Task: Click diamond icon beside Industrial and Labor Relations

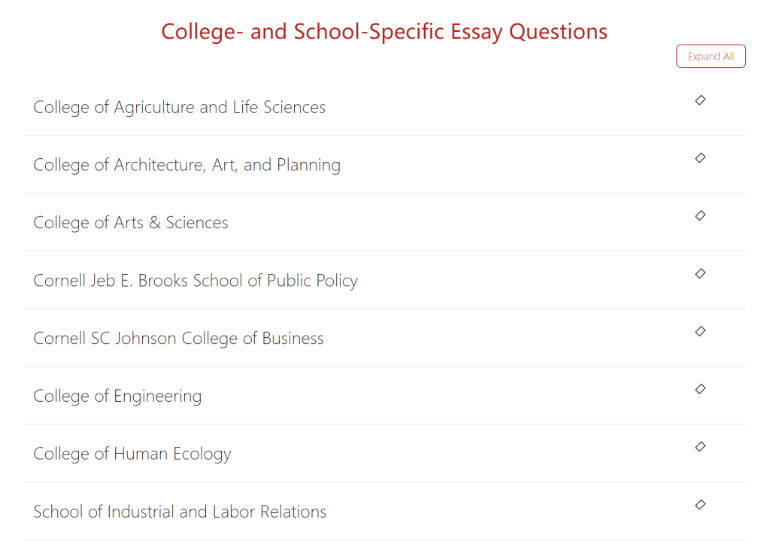Action: pos(700,505)
